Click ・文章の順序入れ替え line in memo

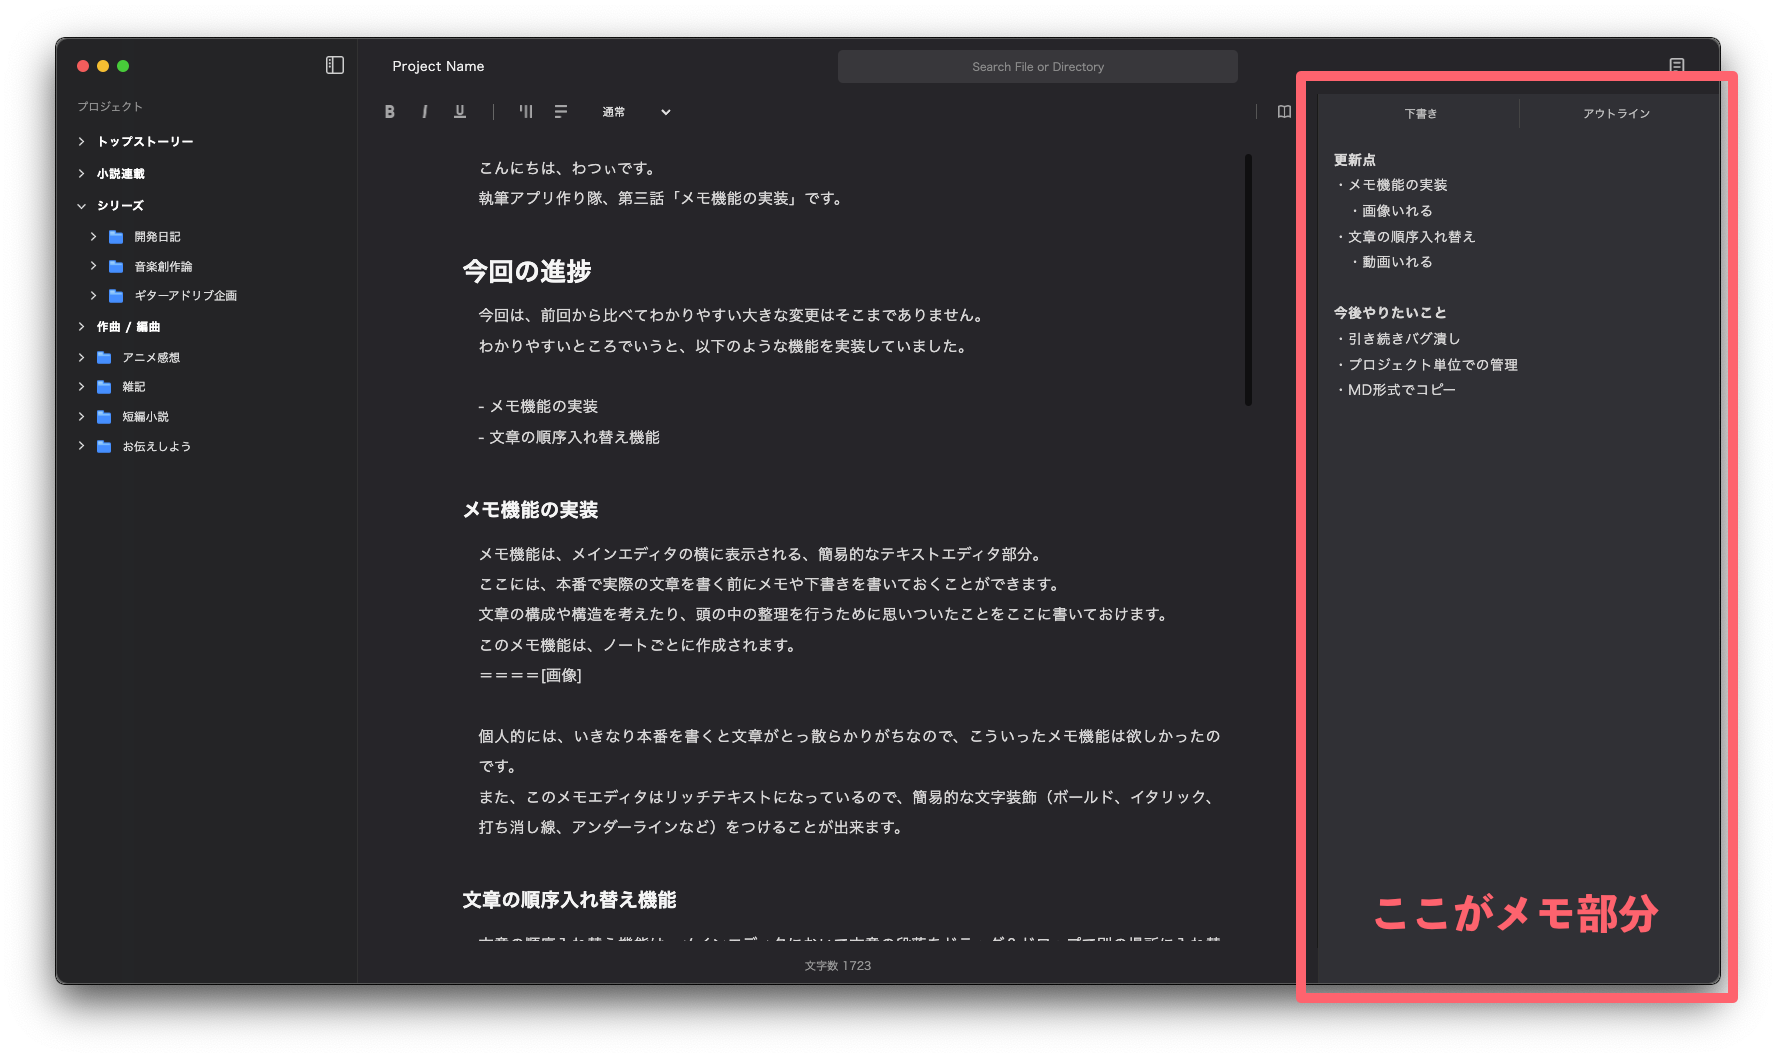1405,237
